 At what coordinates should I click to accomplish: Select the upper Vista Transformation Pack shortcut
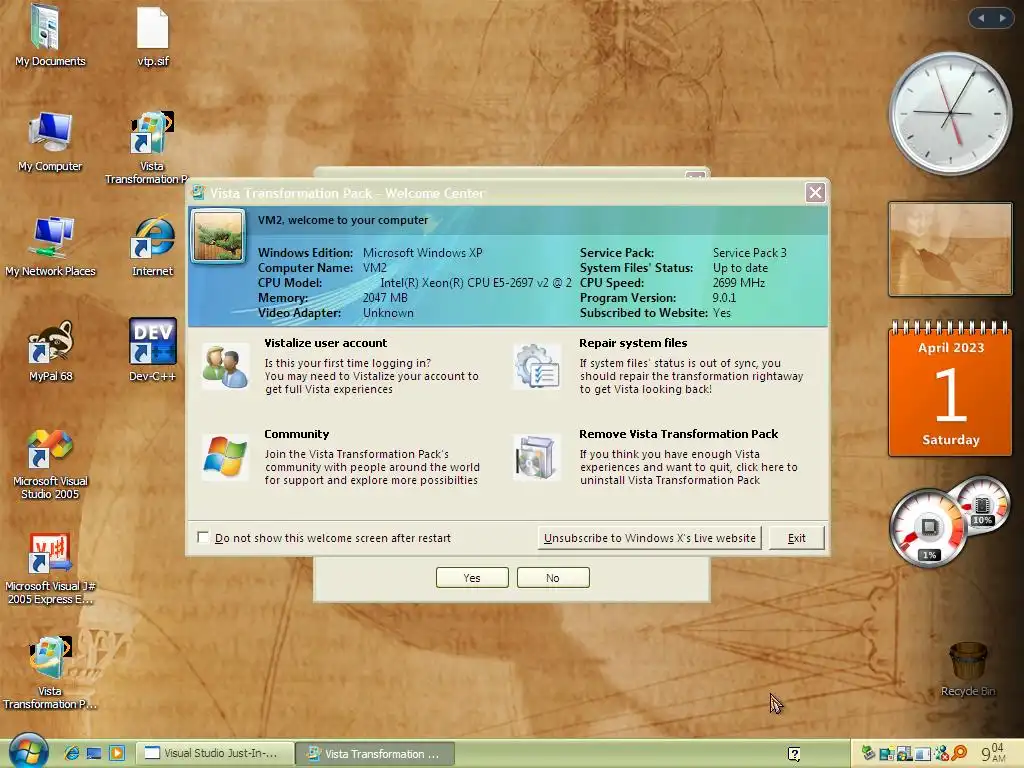152,133
